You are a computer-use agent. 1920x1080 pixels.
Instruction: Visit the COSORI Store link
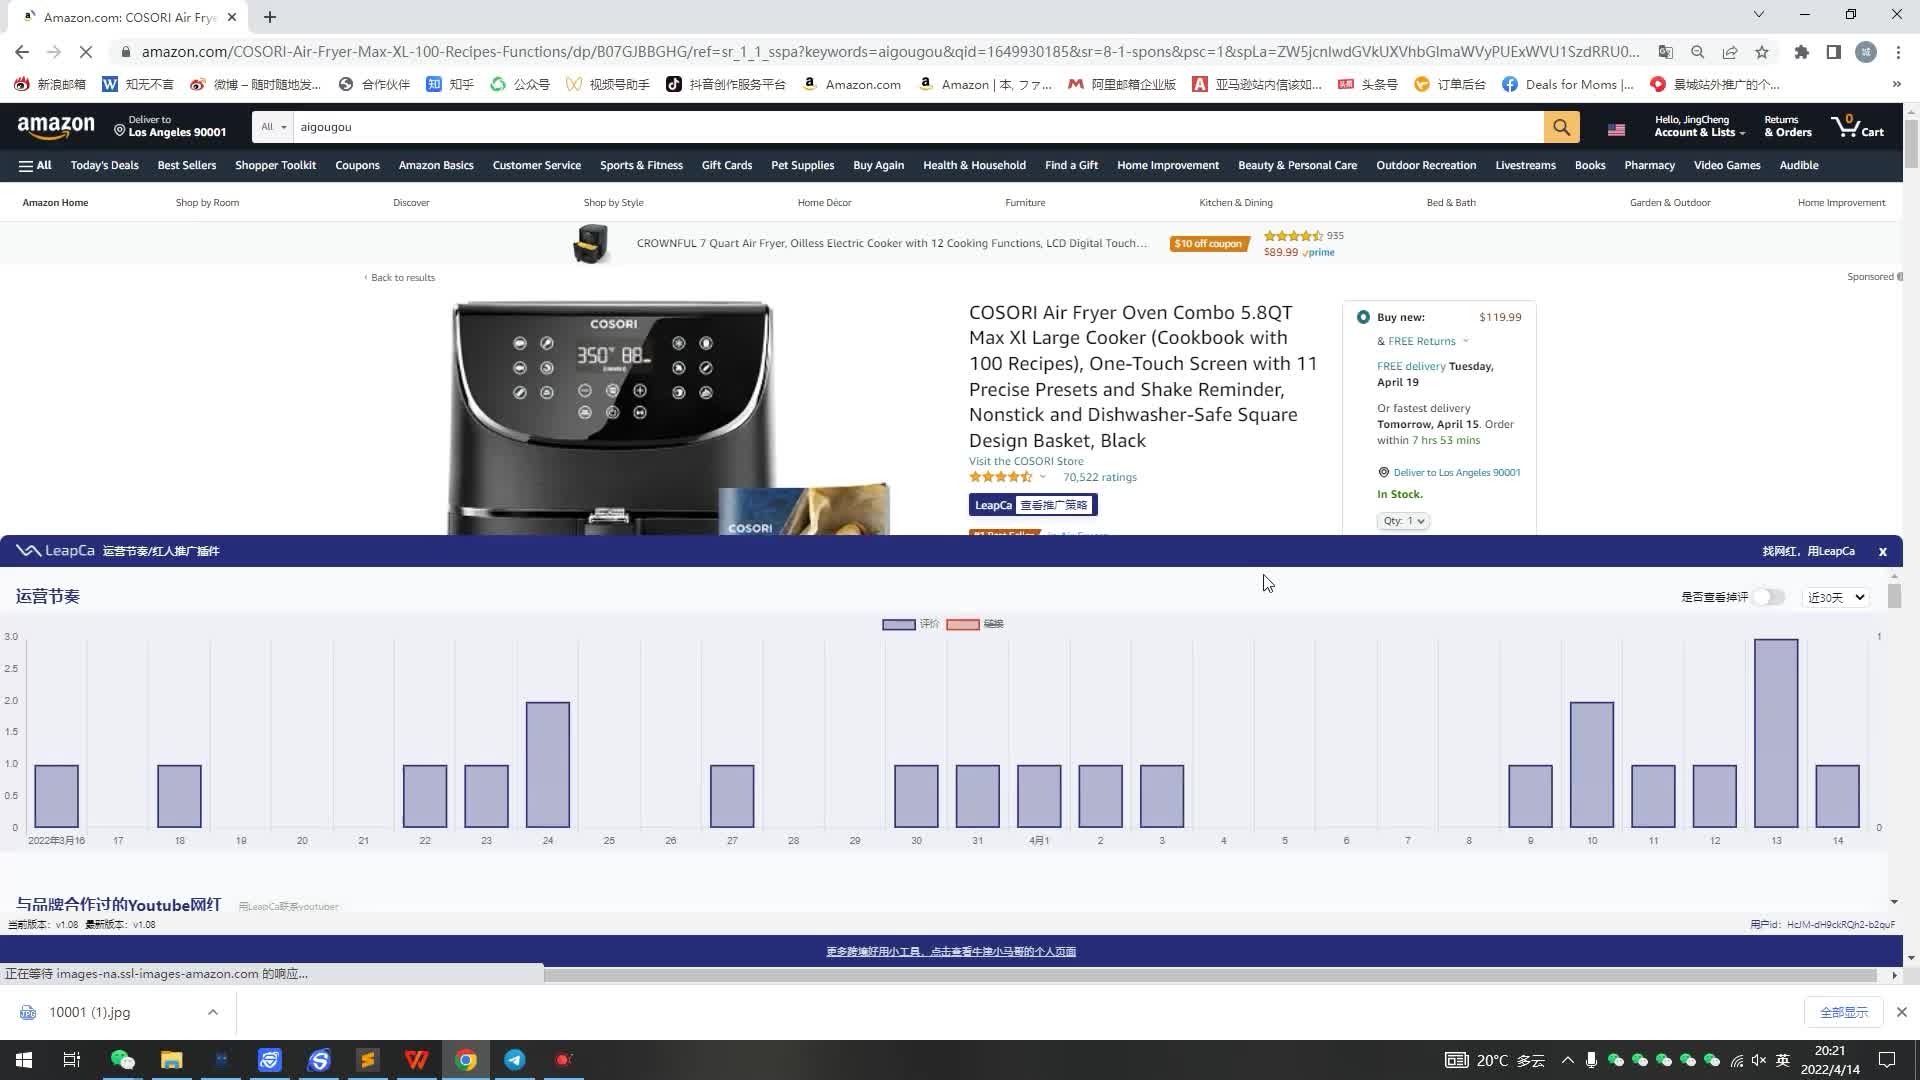[x=1025, y=461]
